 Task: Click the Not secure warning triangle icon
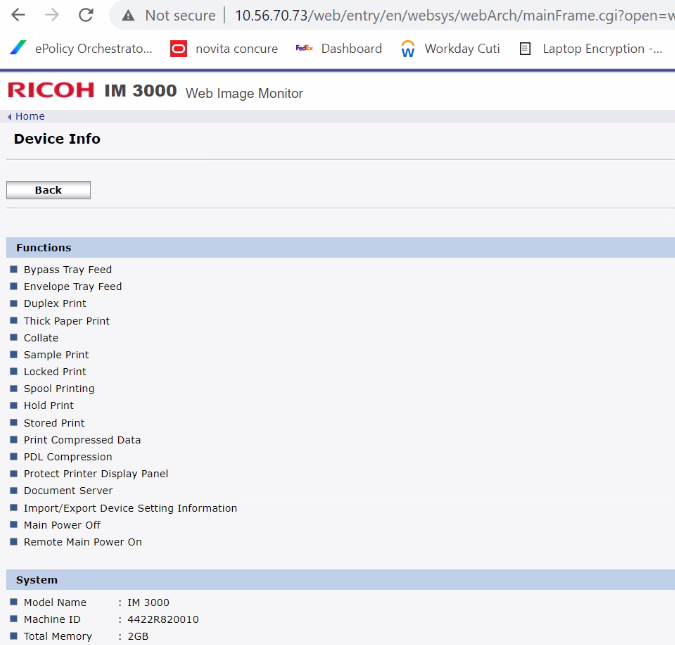(x=128, y=16)
